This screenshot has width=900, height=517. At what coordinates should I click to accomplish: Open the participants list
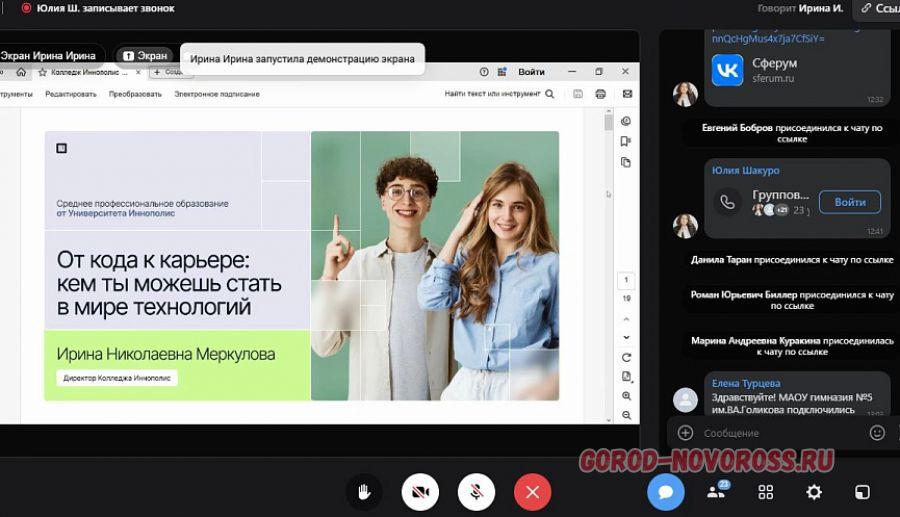pos(716,492)
